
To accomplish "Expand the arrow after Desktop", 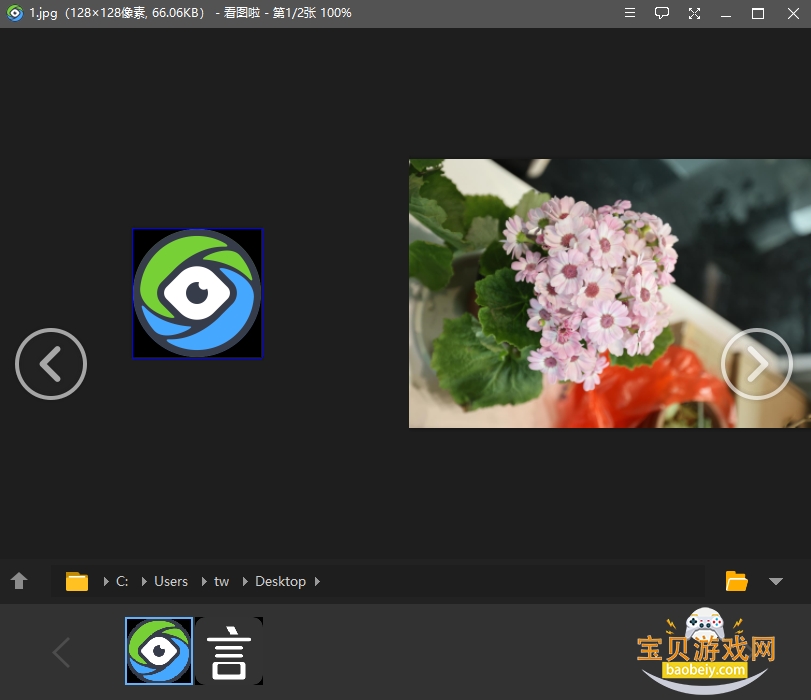I will [x=317, y=582].
